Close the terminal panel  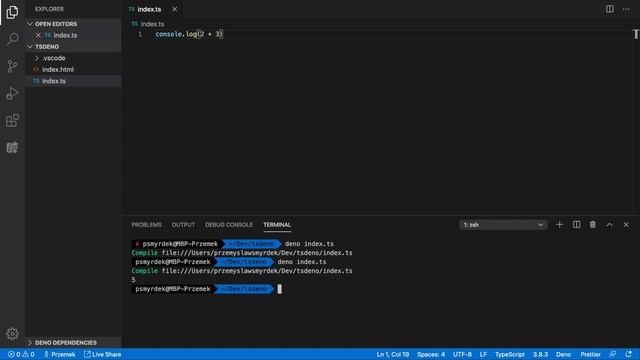[626, 224]
